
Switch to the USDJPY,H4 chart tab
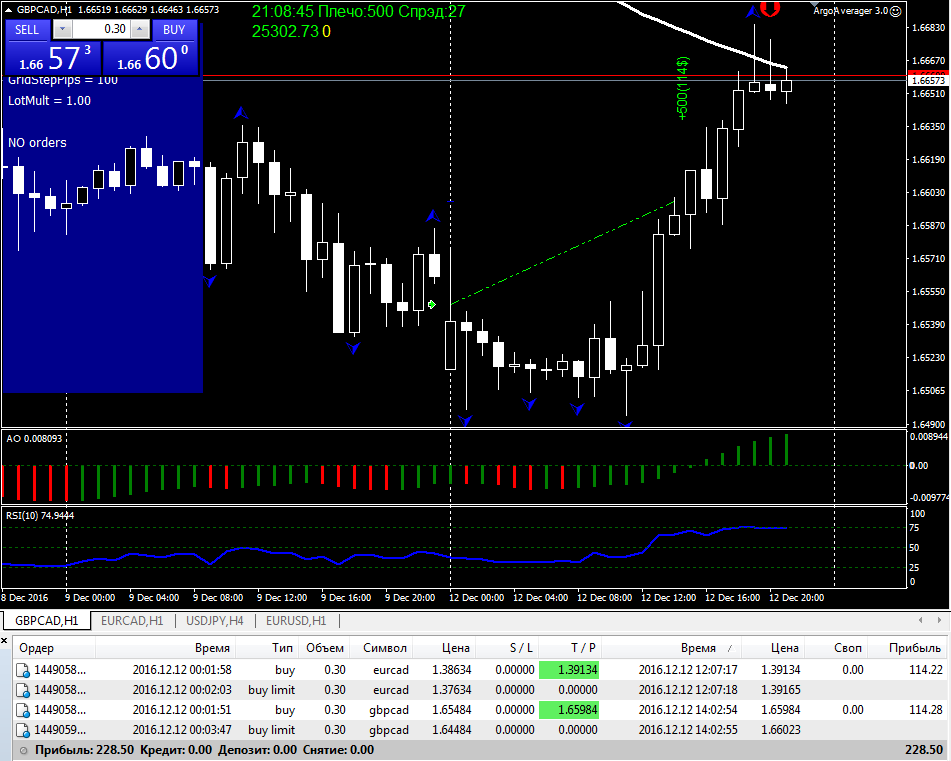tap(215, 621)
